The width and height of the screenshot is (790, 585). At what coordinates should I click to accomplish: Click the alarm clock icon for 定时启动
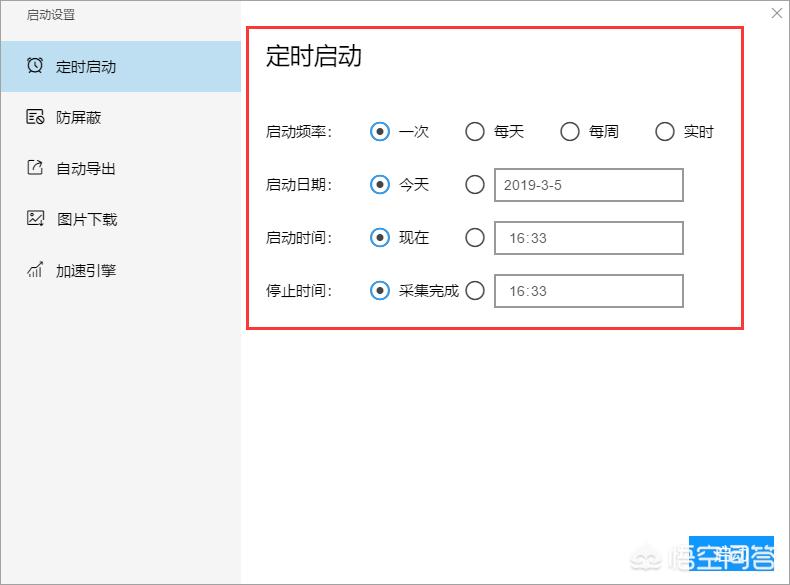[x=35, y=66]
